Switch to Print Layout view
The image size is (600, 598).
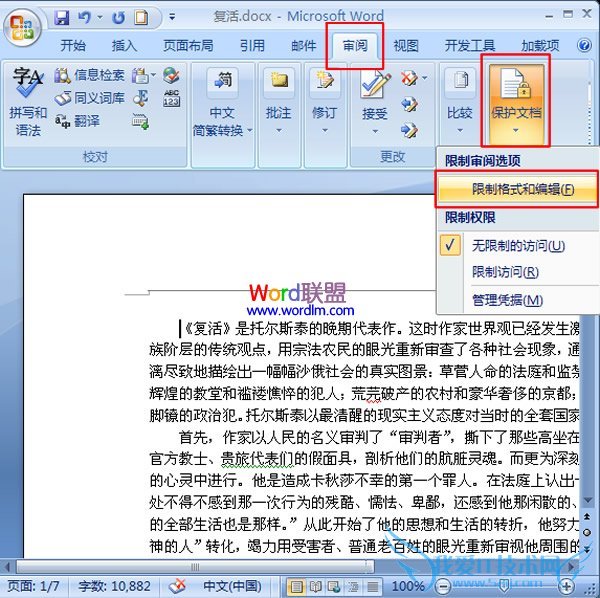pos(296,586)
